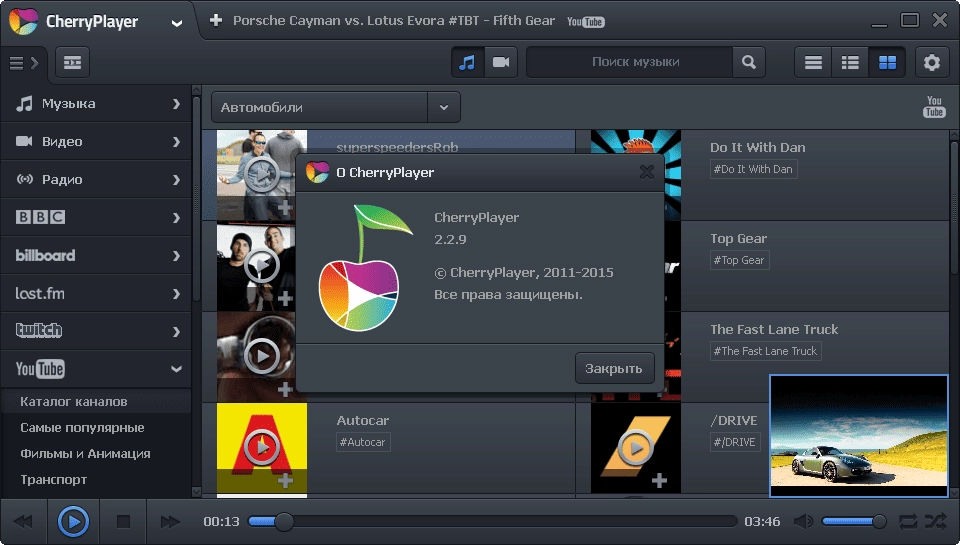Play the second channel thumbnail with two men
960x545 pixels.
[x=261, y=265]
